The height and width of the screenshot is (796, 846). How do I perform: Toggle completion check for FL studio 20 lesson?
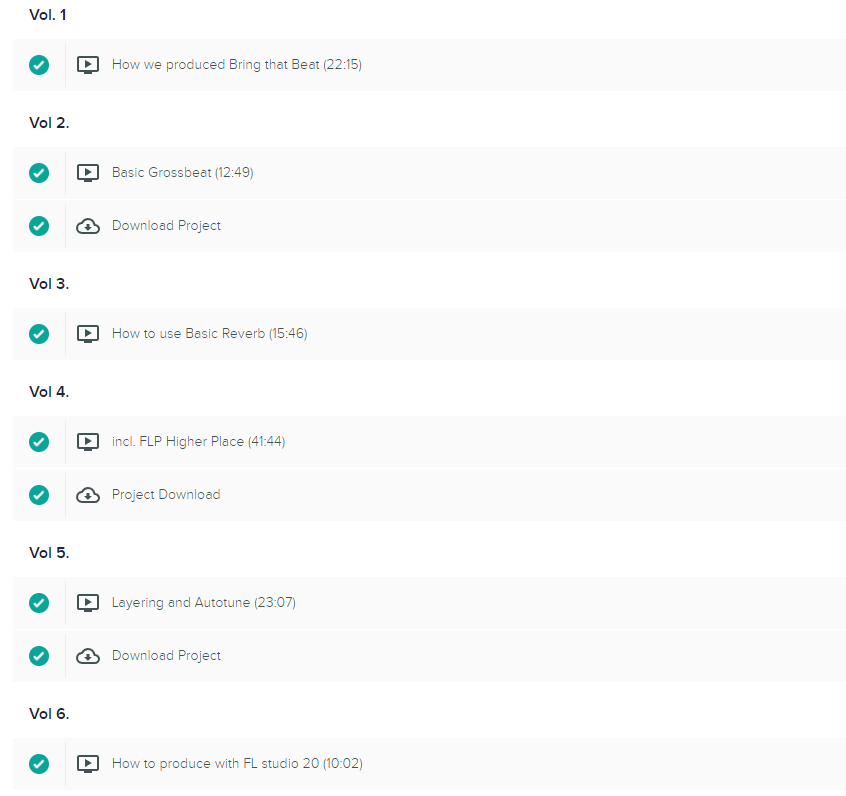click(x=39, y=764)
